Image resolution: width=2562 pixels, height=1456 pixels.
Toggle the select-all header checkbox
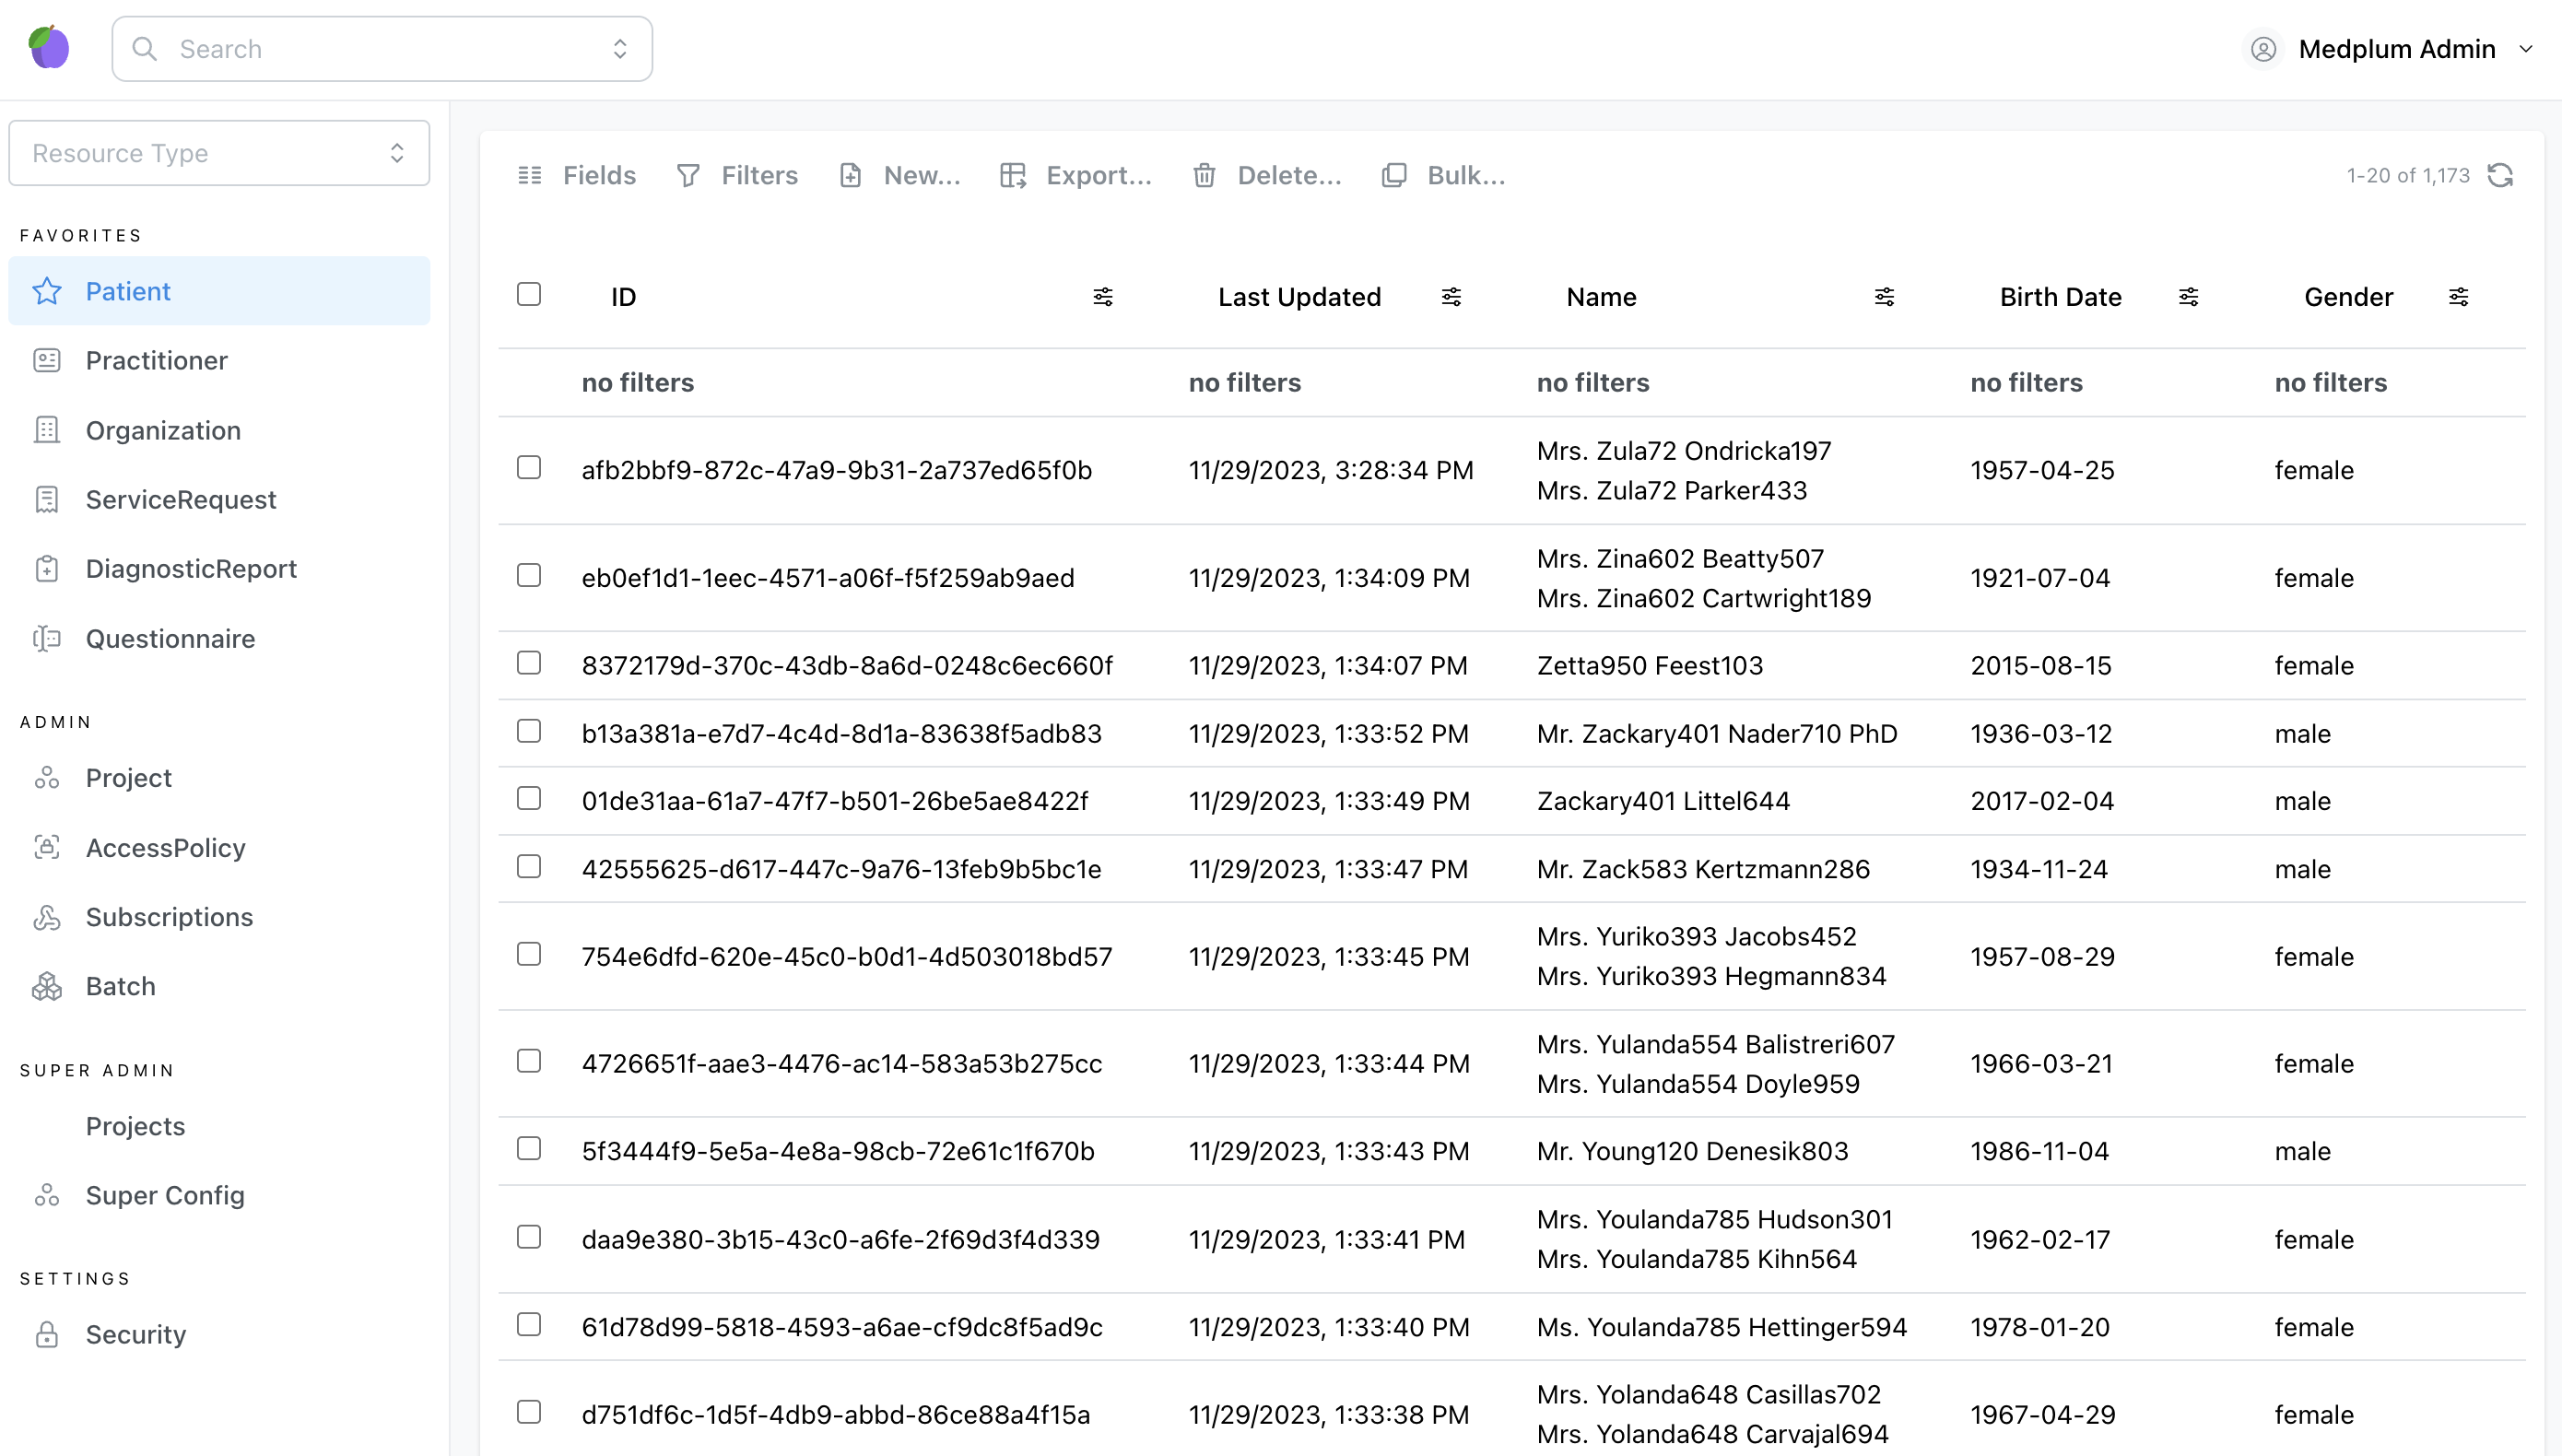click(x=529, y=294)
